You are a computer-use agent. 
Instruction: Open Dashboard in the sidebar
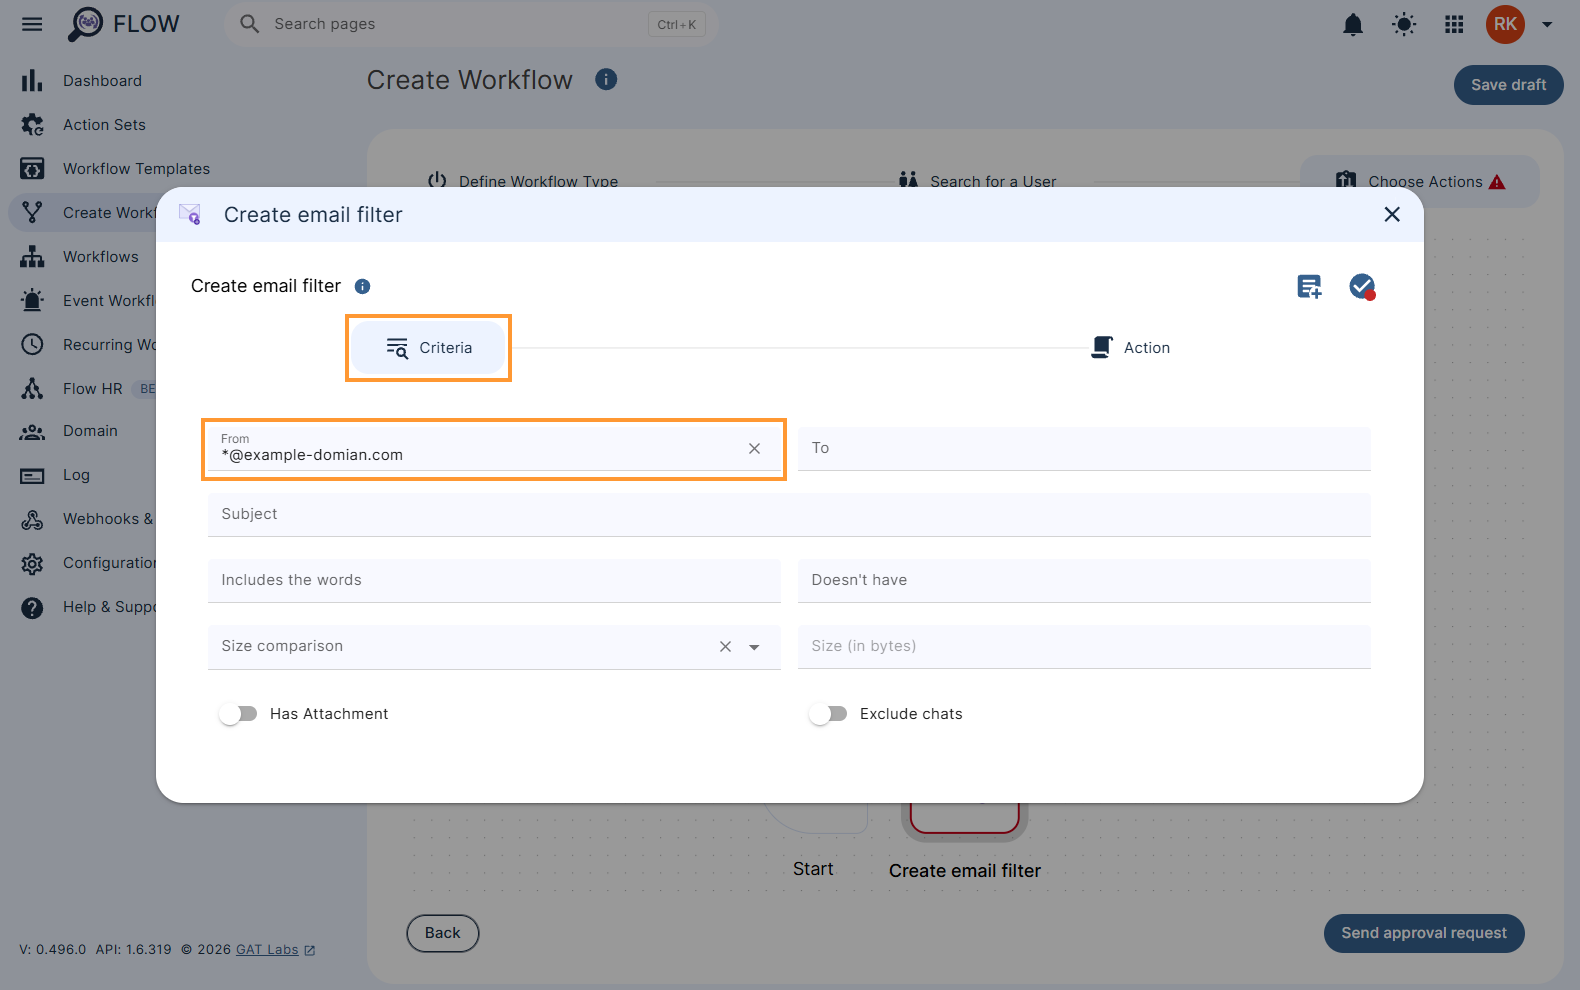pyautogui.click(x=102, y=81)
